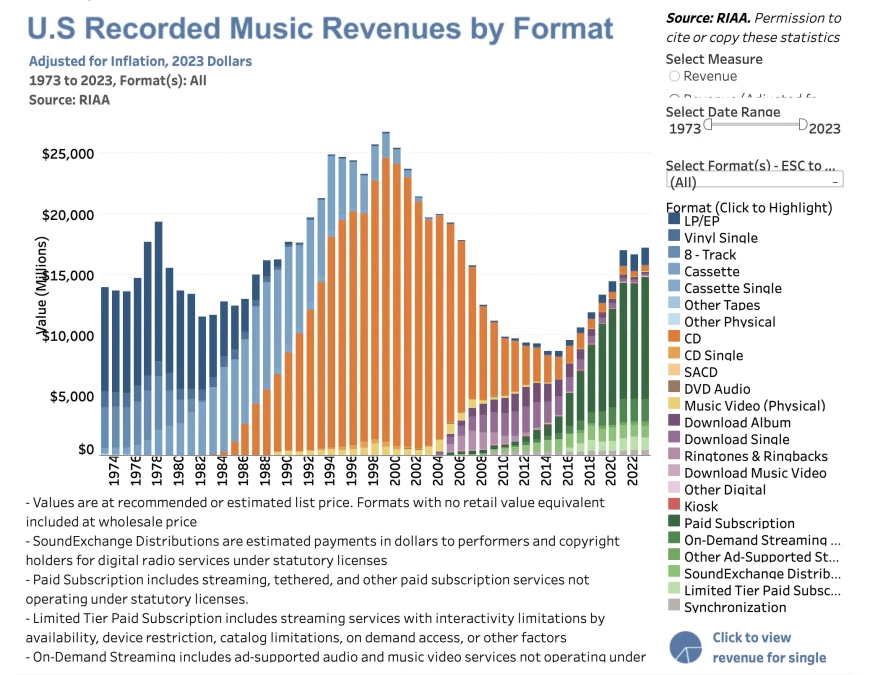Image resolution: width=870 pixels, height=675 pixels.
Task: Highlight Download Album legend swatch
Action: pyautogui.click(x=674, y=422)
